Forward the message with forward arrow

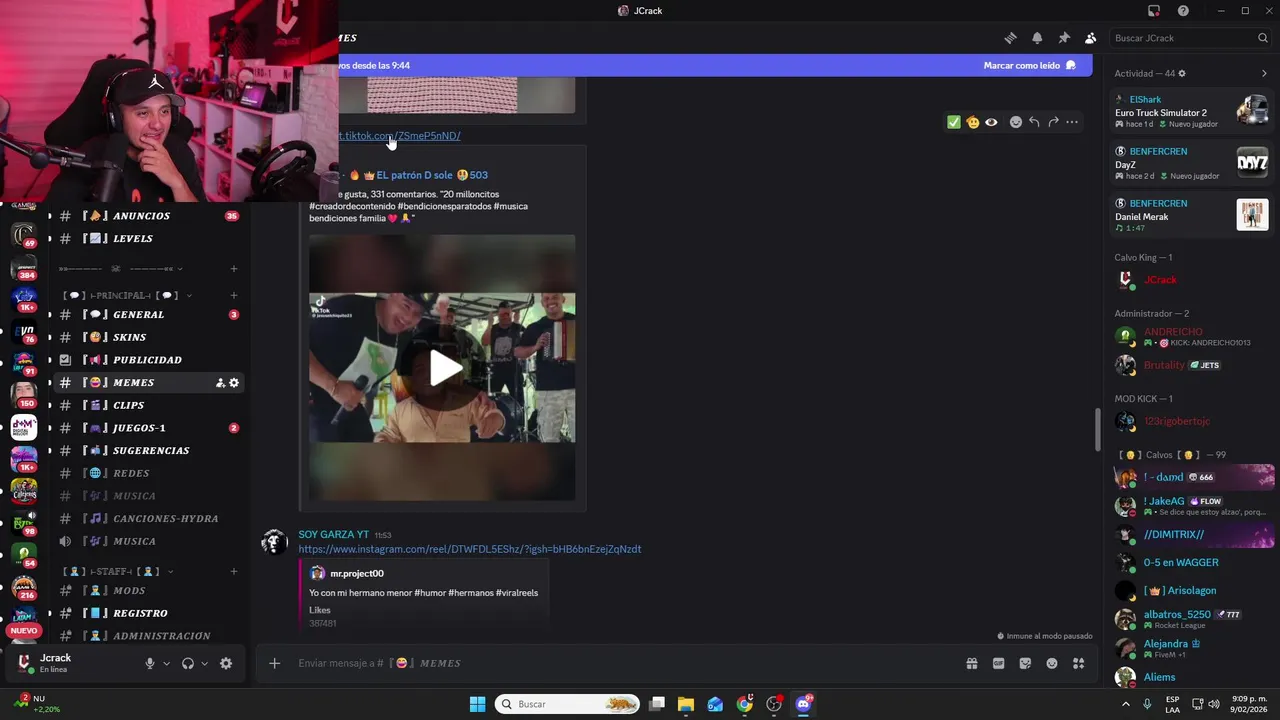pos(1053,122)
